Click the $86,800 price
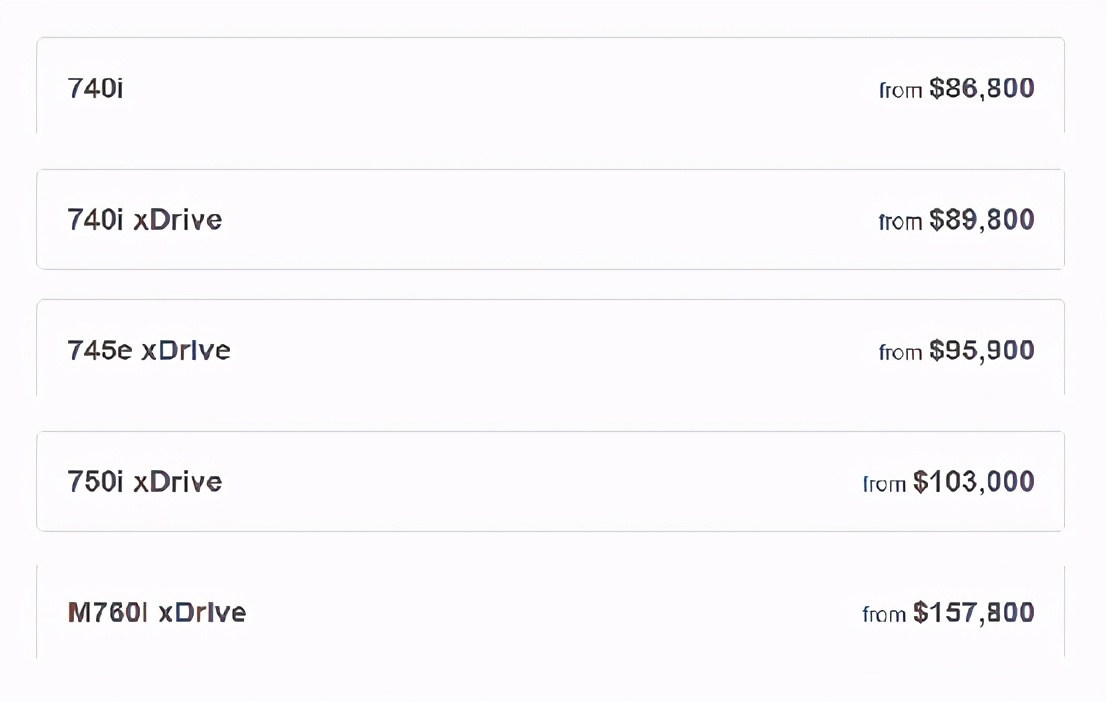 click(x=981, y=88)
